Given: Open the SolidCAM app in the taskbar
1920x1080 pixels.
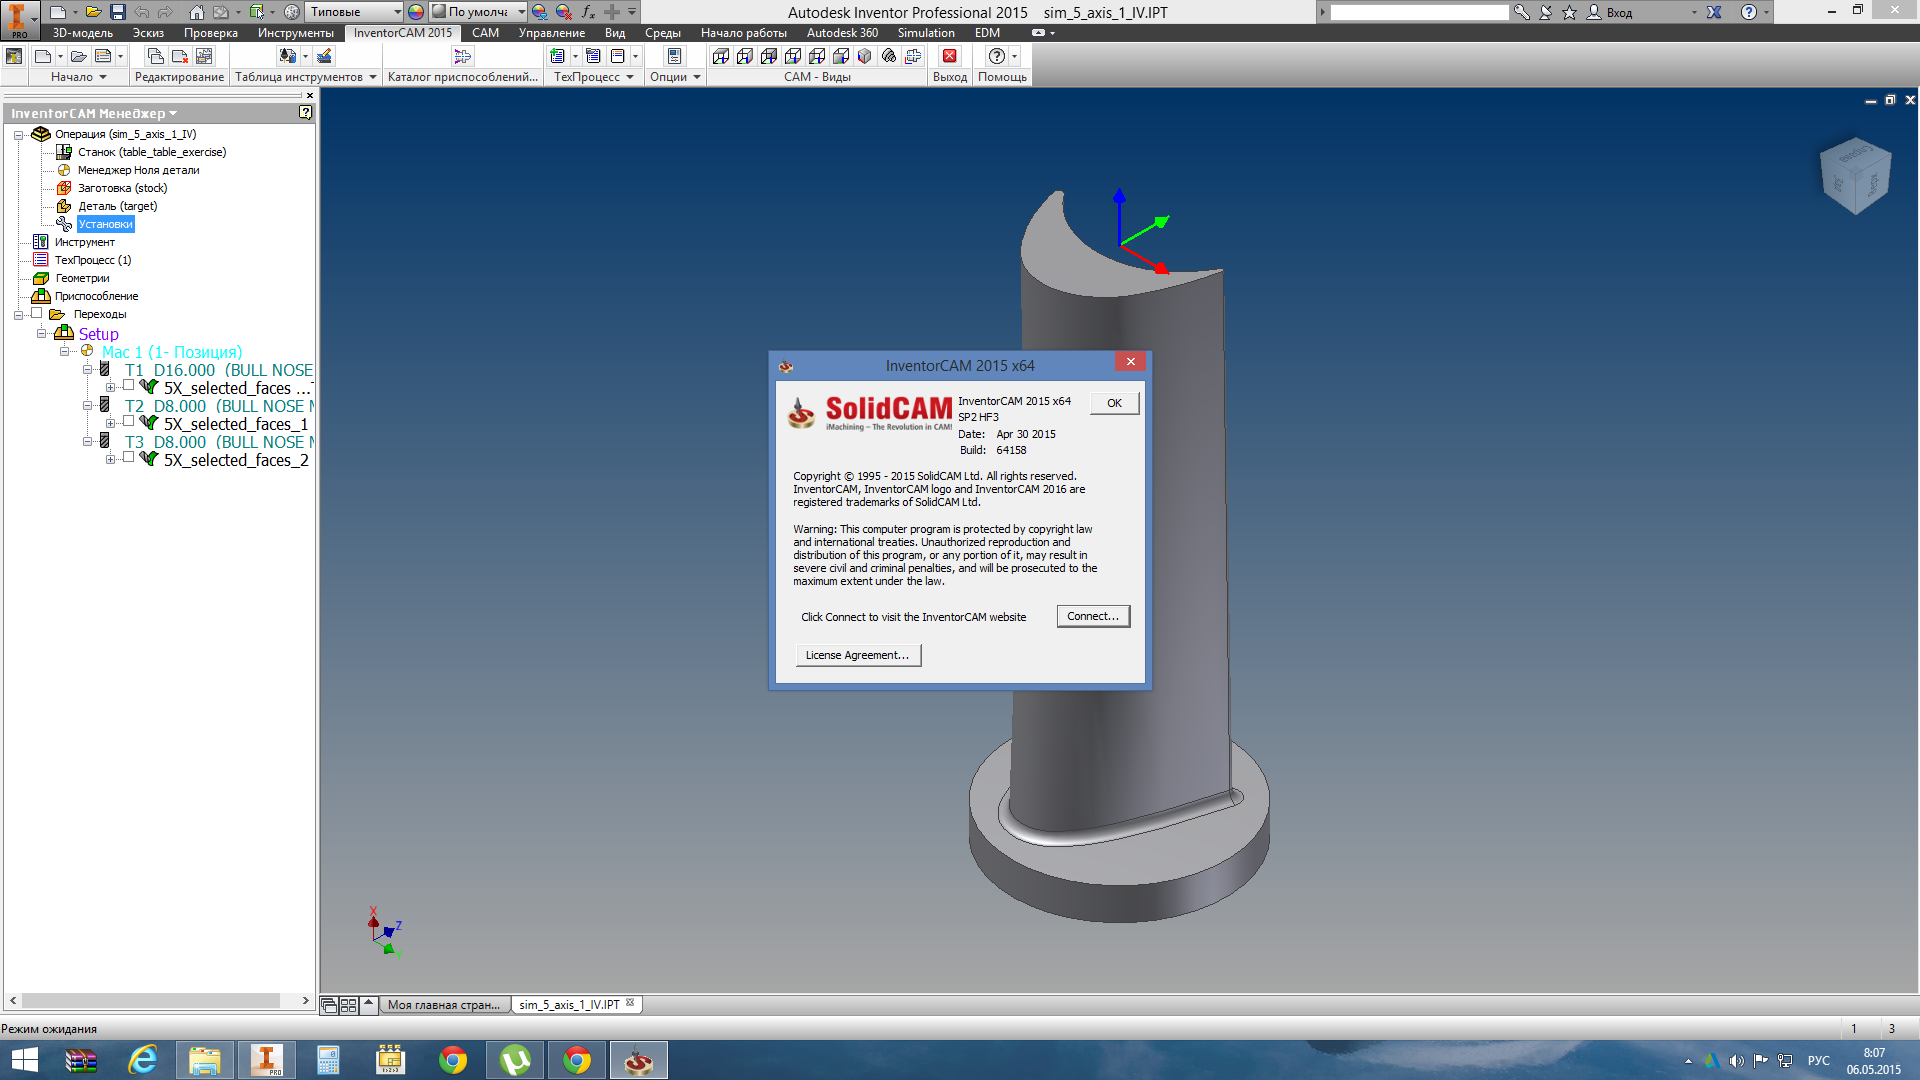Looking at the screenshot, I should point(639,1060).
